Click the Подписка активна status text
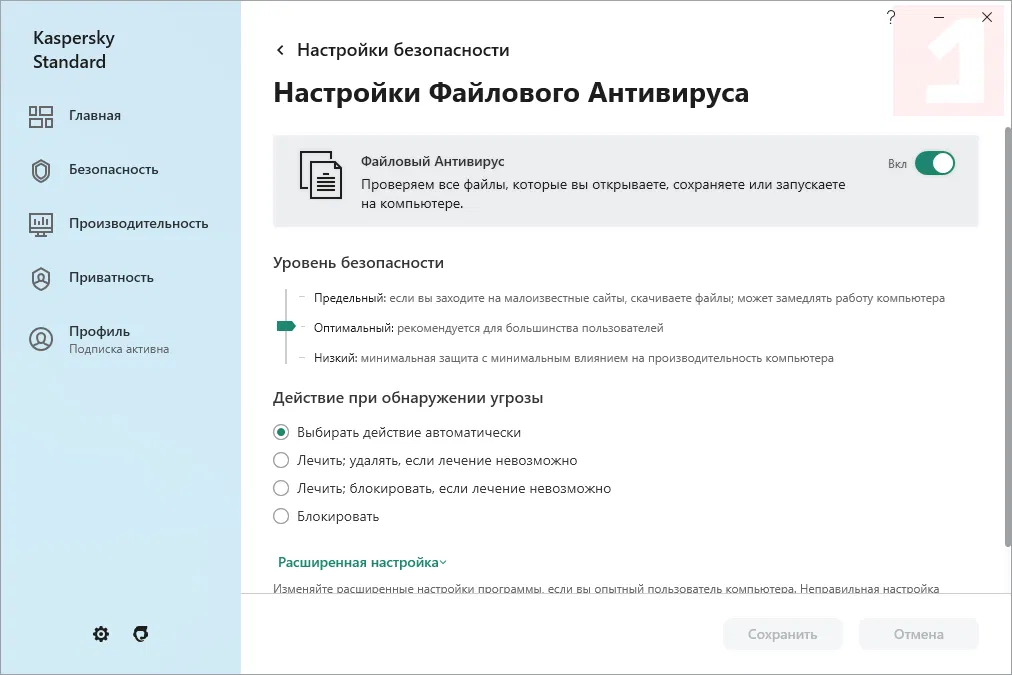The width and height of the screenshot is (1012, 675). tap(119, 349)
